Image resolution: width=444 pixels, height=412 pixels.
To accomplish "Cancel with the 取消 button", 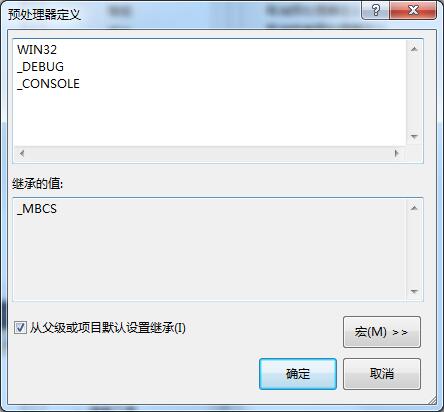I will click(382, 374).
